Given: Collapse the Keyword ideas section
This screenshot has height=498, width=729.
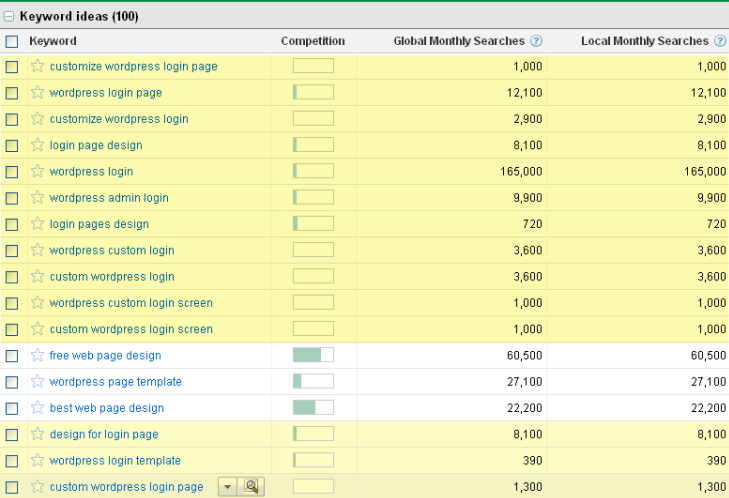Looking at the screenshot, I should point(9,17).
